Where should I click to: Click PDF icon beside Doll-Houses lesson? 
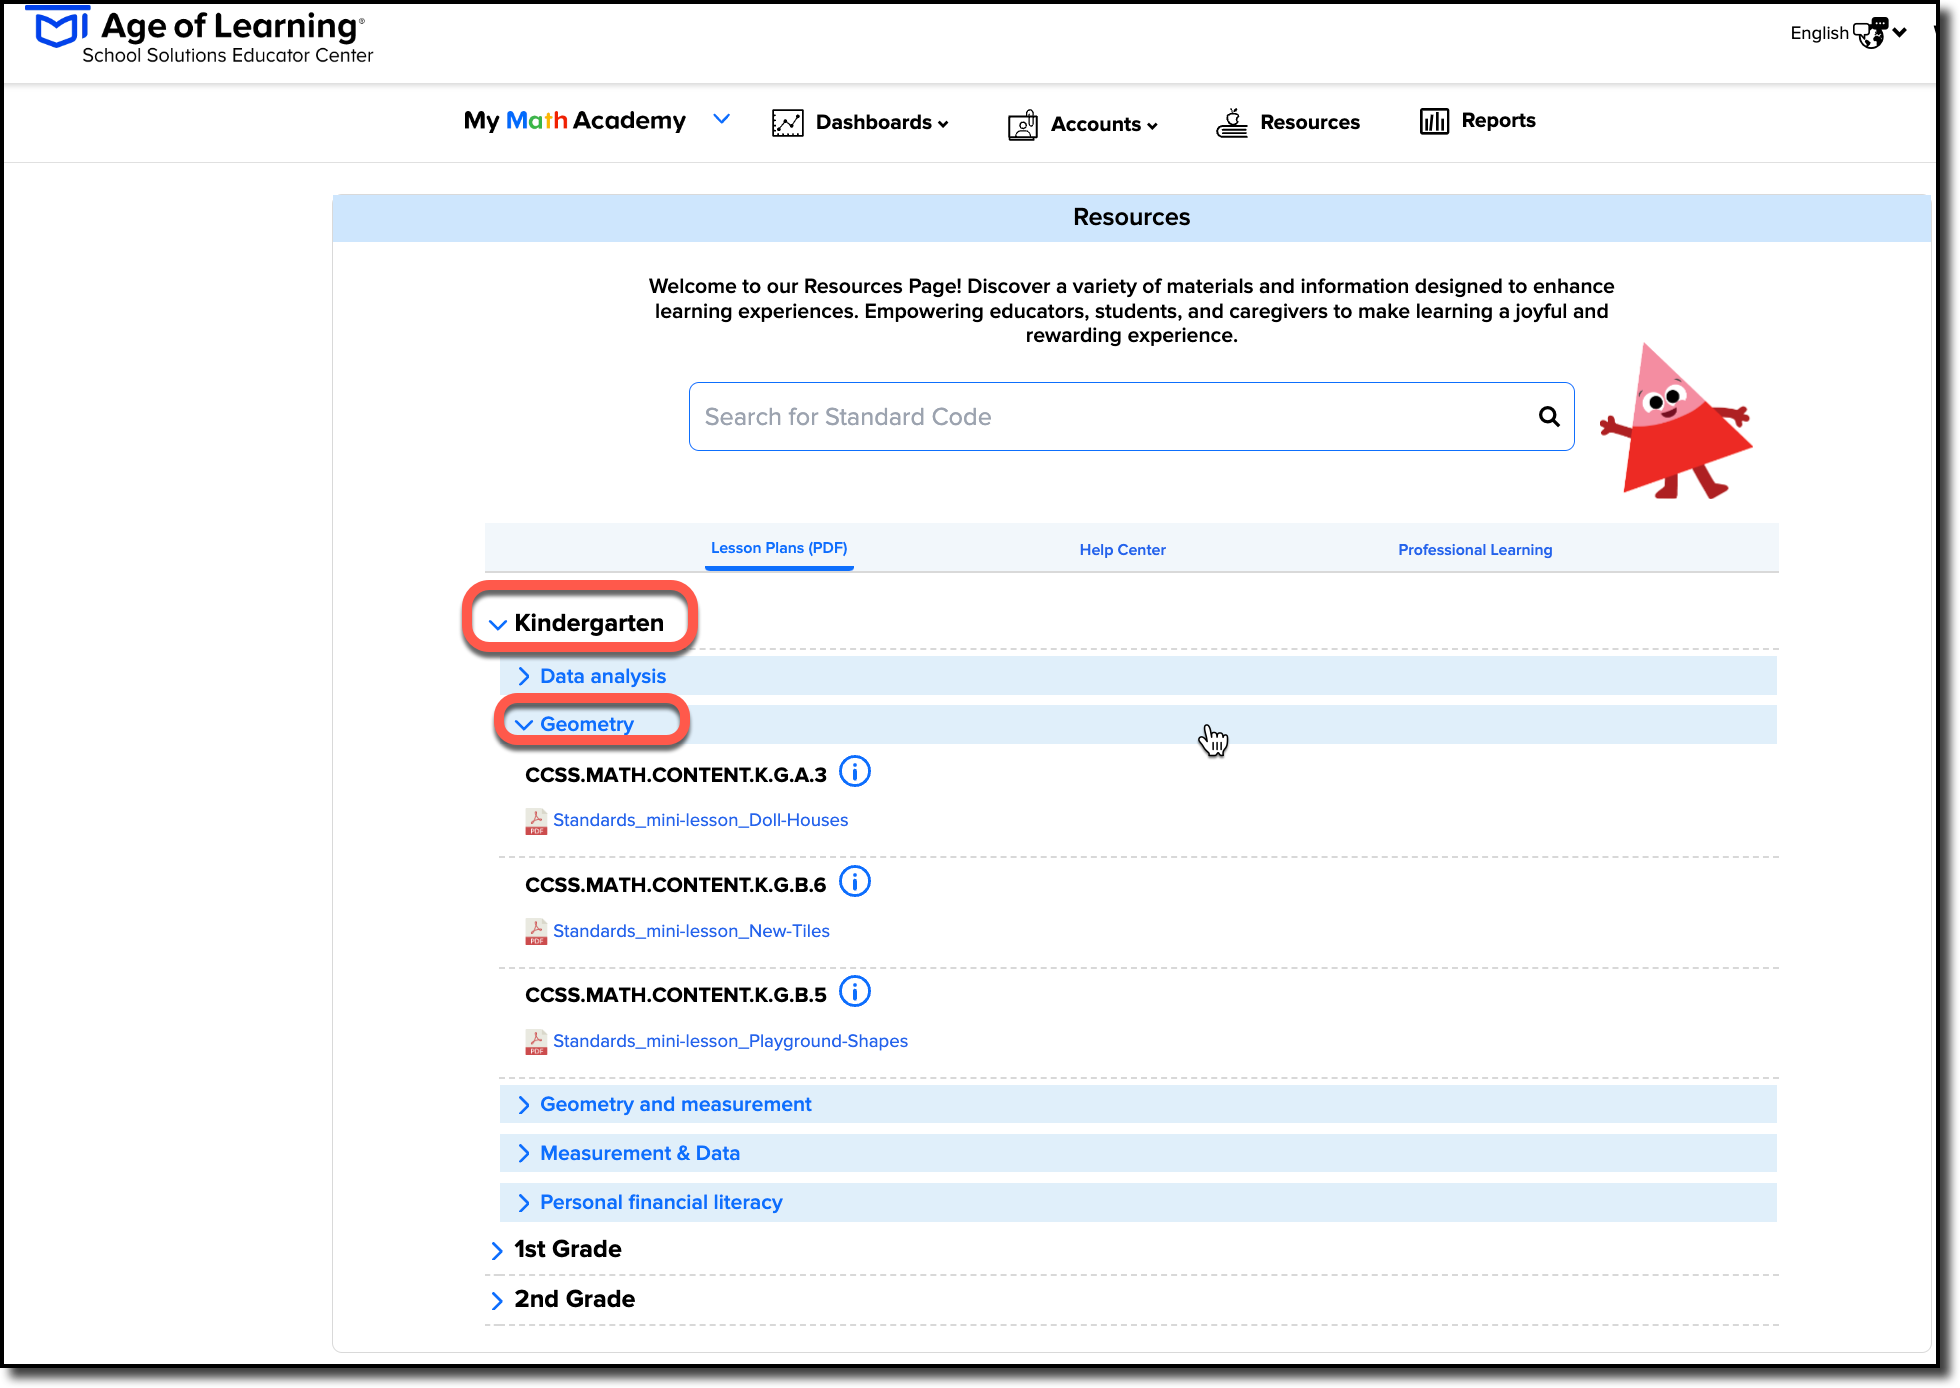coord(536,822)
